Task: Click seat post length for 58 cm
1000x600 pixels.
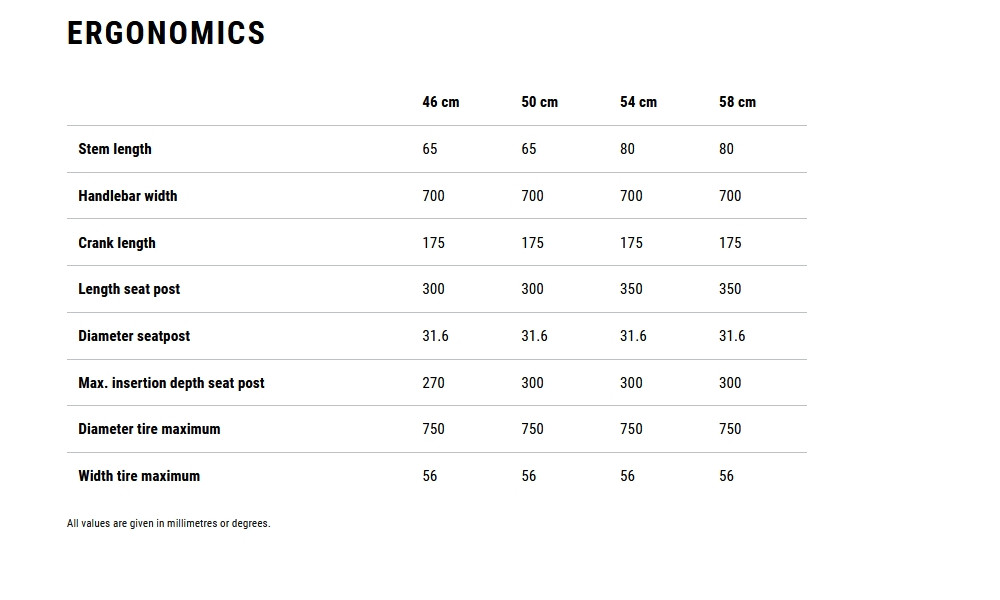Action: [730, 289]
